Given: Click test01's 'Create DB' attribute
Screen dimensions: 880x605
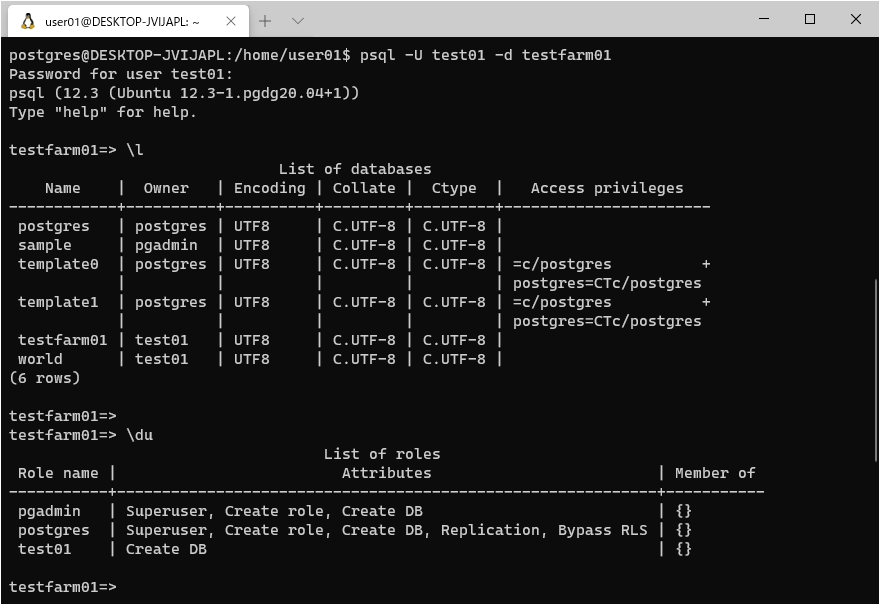Looking at the screenshot, I should pos(166,549).
